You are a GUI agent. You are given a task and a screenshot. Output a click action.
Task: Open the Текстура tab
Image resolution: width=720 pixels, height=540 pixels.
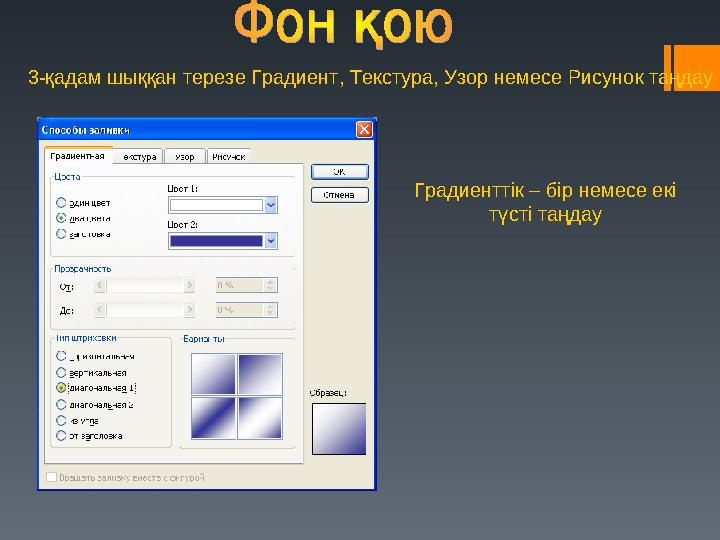(x=138, y=157)
